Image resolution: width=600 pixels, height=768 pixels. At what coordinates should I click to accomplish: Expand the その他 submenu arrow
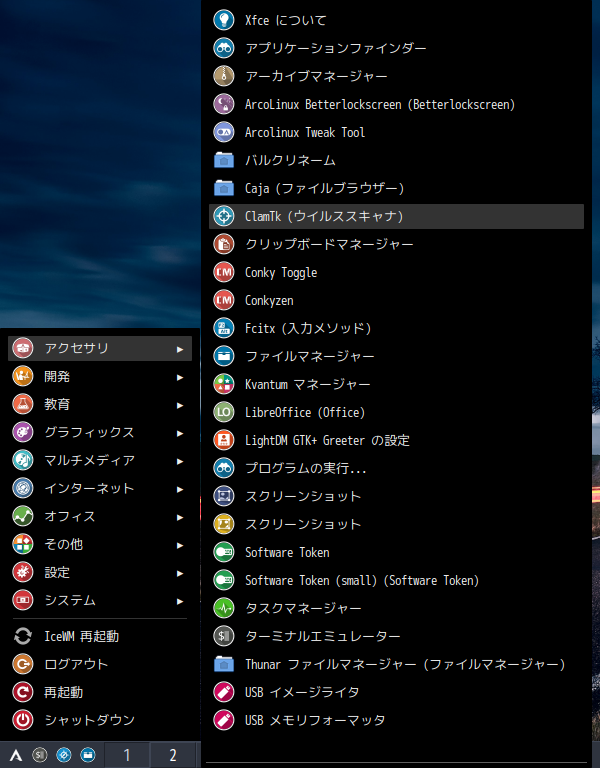tap(180, 545)
